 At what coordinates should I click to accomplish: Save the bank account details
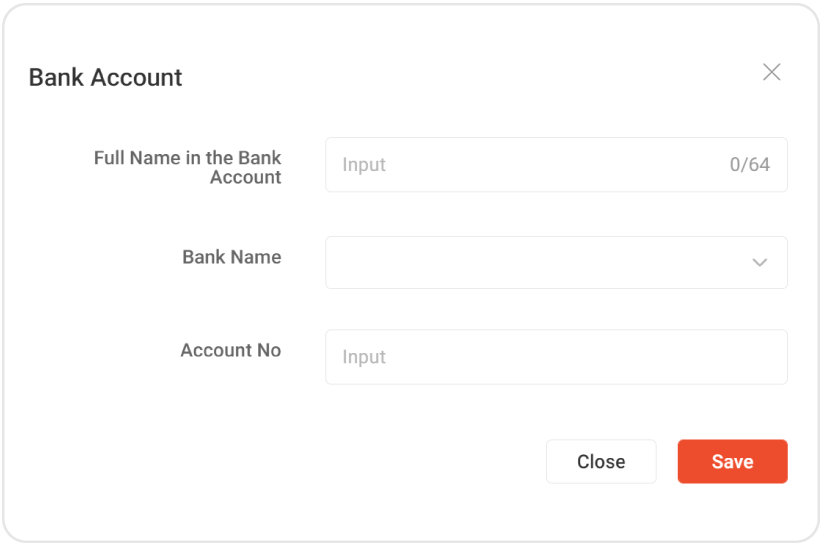(x=732, y=461)
